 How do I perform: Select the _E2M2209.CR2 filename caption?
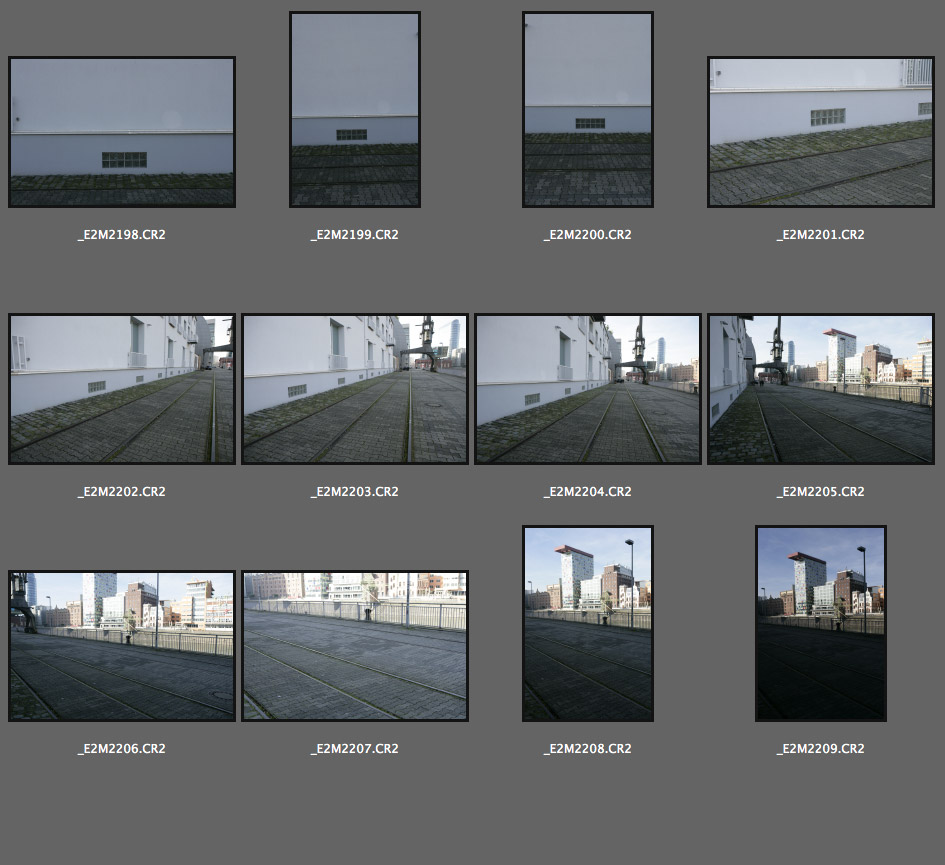820,749
